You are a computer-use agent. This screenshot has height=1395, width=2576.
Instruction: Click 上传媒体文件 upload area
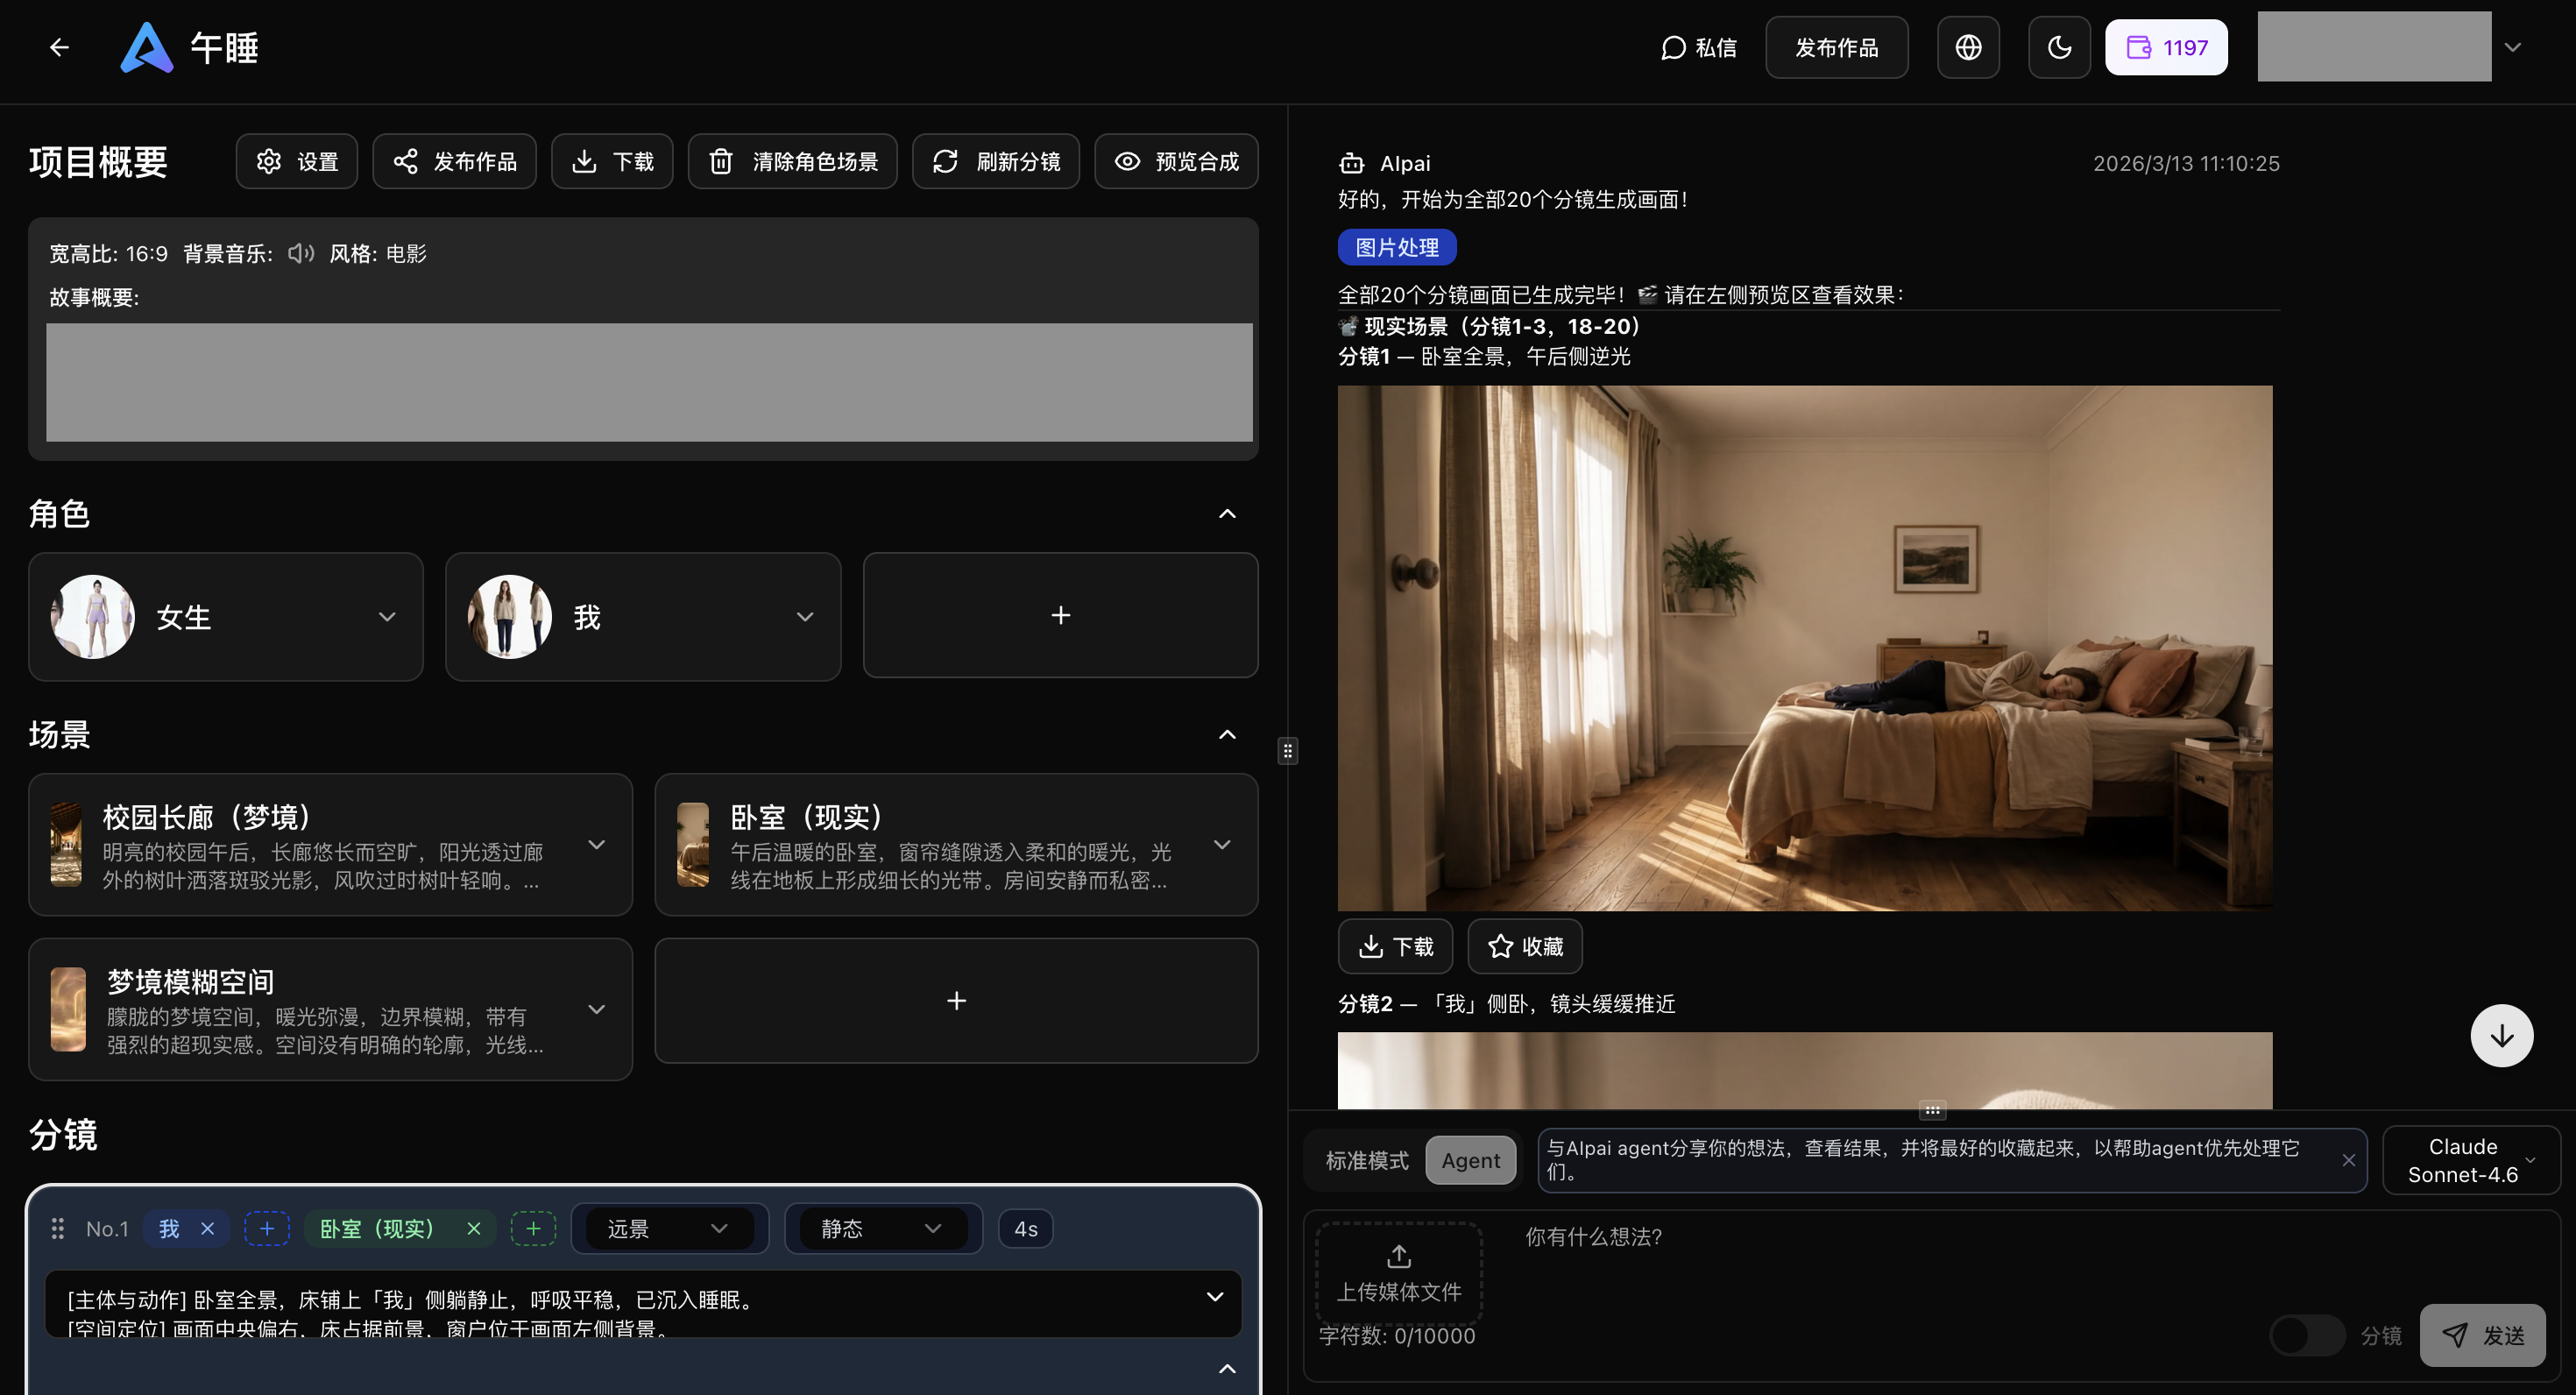click(1398, 1272)
